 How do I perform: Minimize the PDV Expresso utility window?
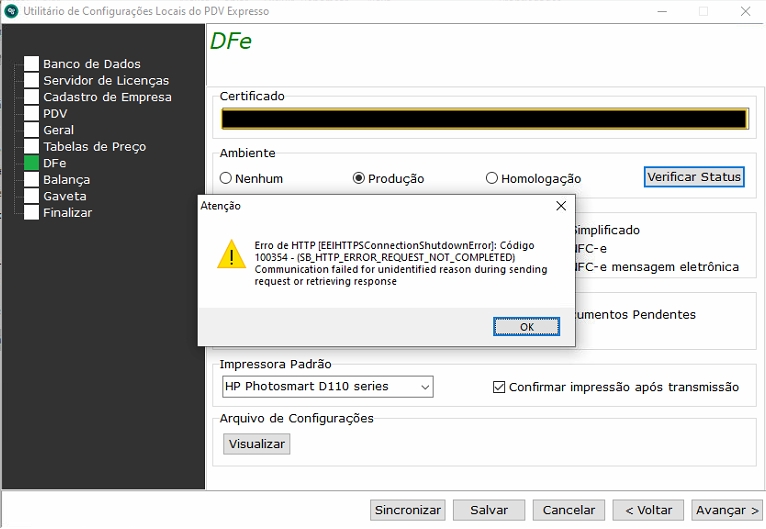click(662, 11)
